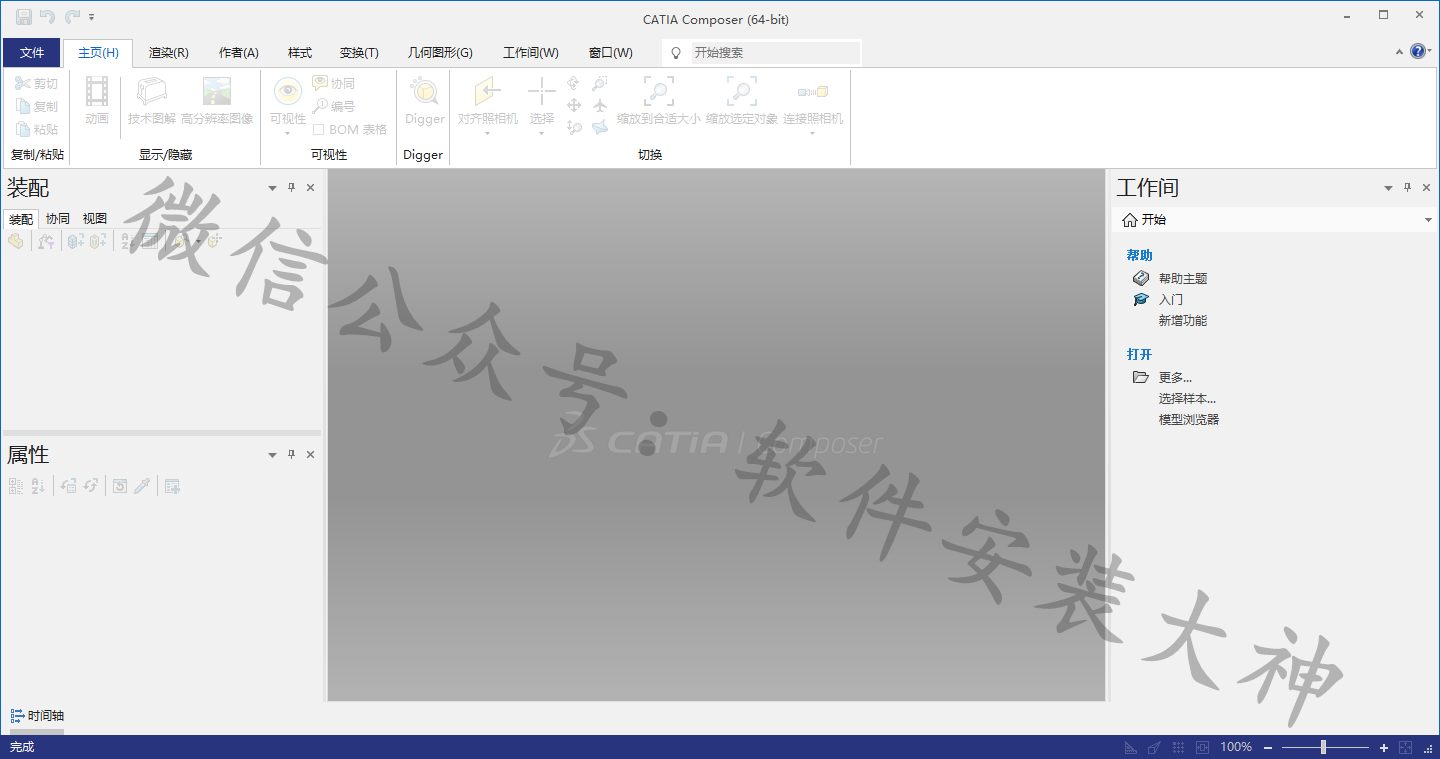Open the 工作间(W) ribbon tab
Screen dimensions: 1440x759
pyautogui.click(x=531, y=53)
